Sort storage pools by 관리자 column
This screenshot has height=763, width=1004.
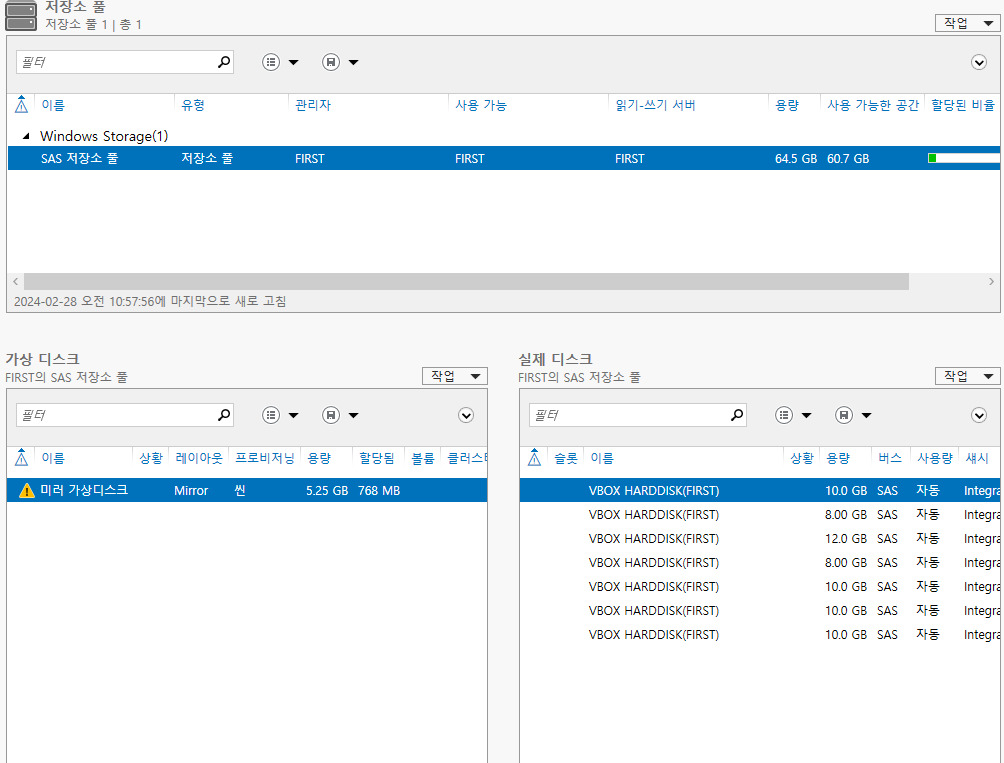313,105
